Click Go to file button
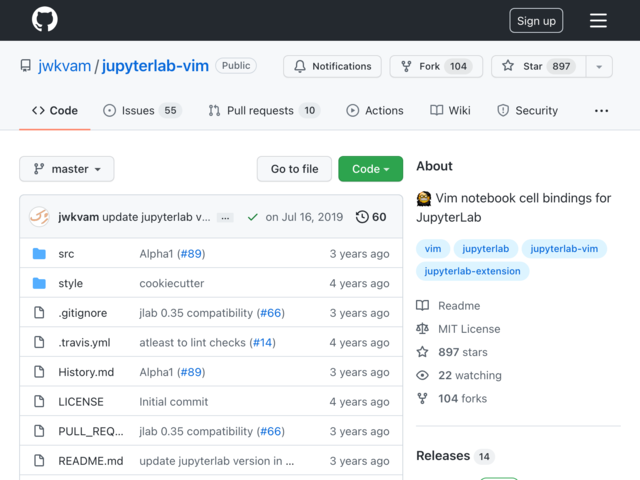640x480 pixels. pyautogui.click(x=294, y=169)
